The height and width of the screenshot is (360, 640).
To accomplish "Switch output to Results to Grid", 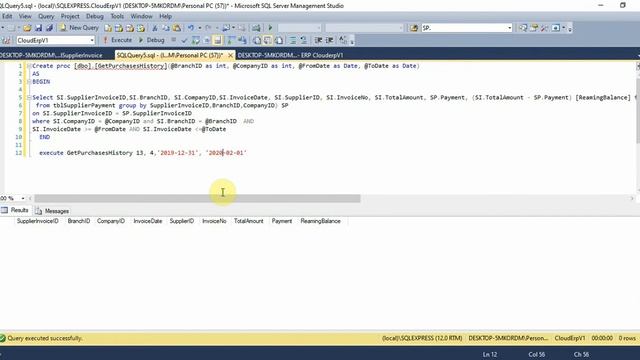I will tap(268, 40).
